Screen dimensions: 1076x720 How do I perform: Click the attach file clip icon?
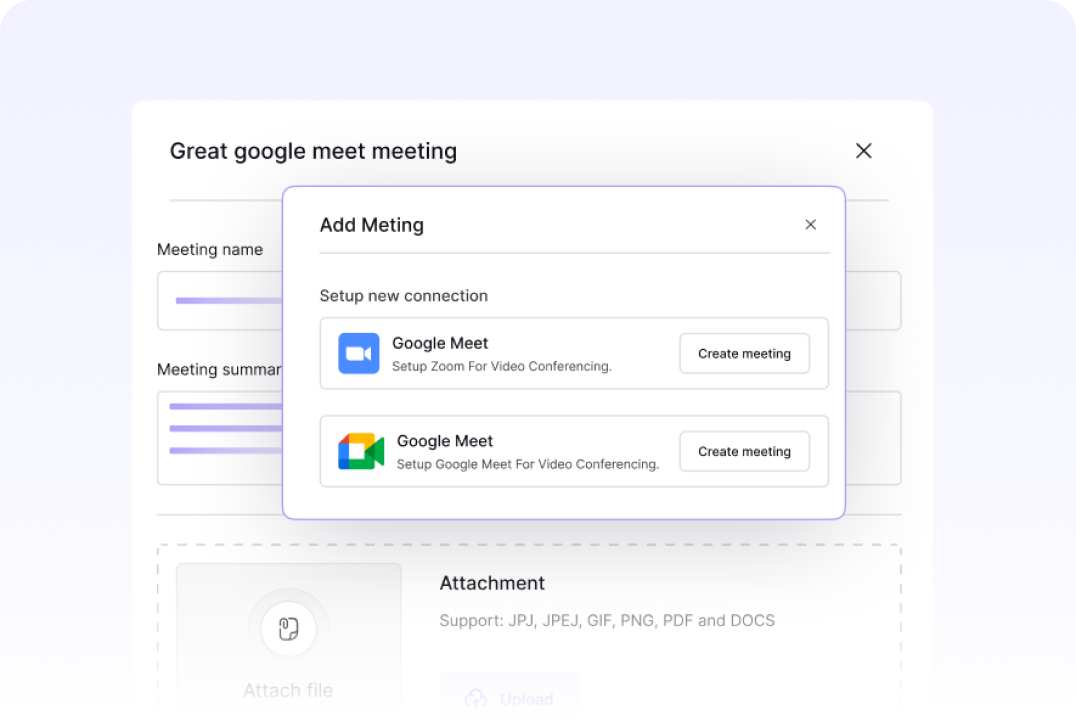pyautogui.click(x=288, y=629)
